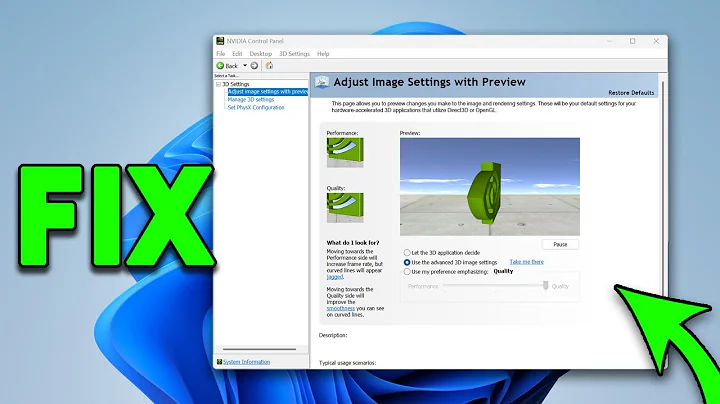
Task: Open the File menu
Action: click(x=221, y=54)
